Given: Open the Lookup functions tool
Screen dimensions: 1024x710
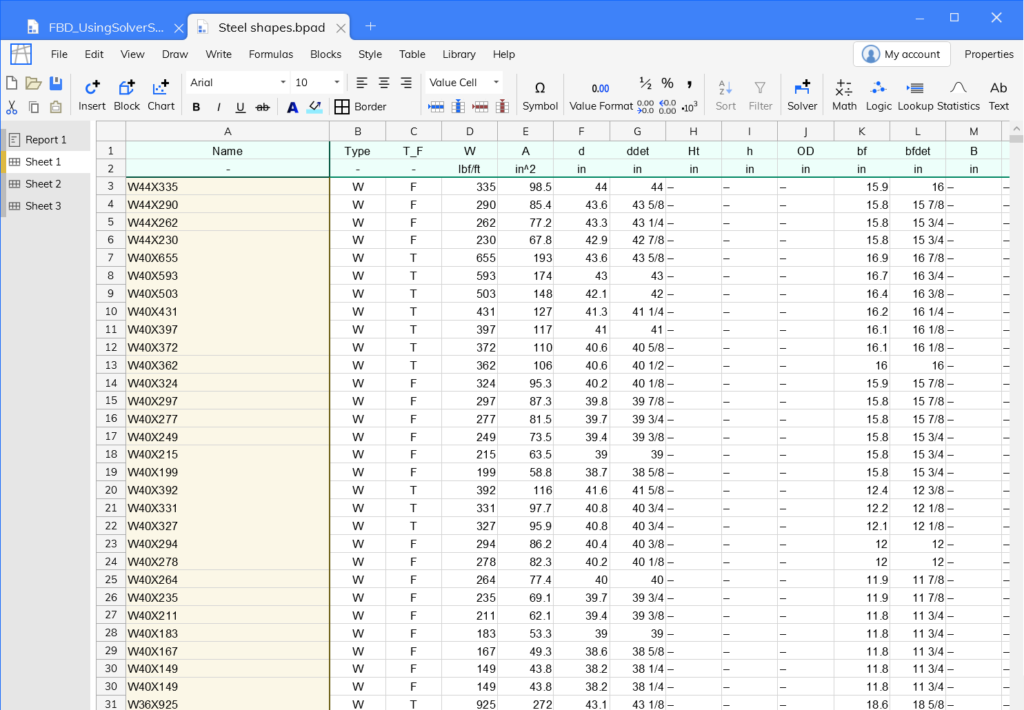Looking at the screenshot, I should 914,93.
